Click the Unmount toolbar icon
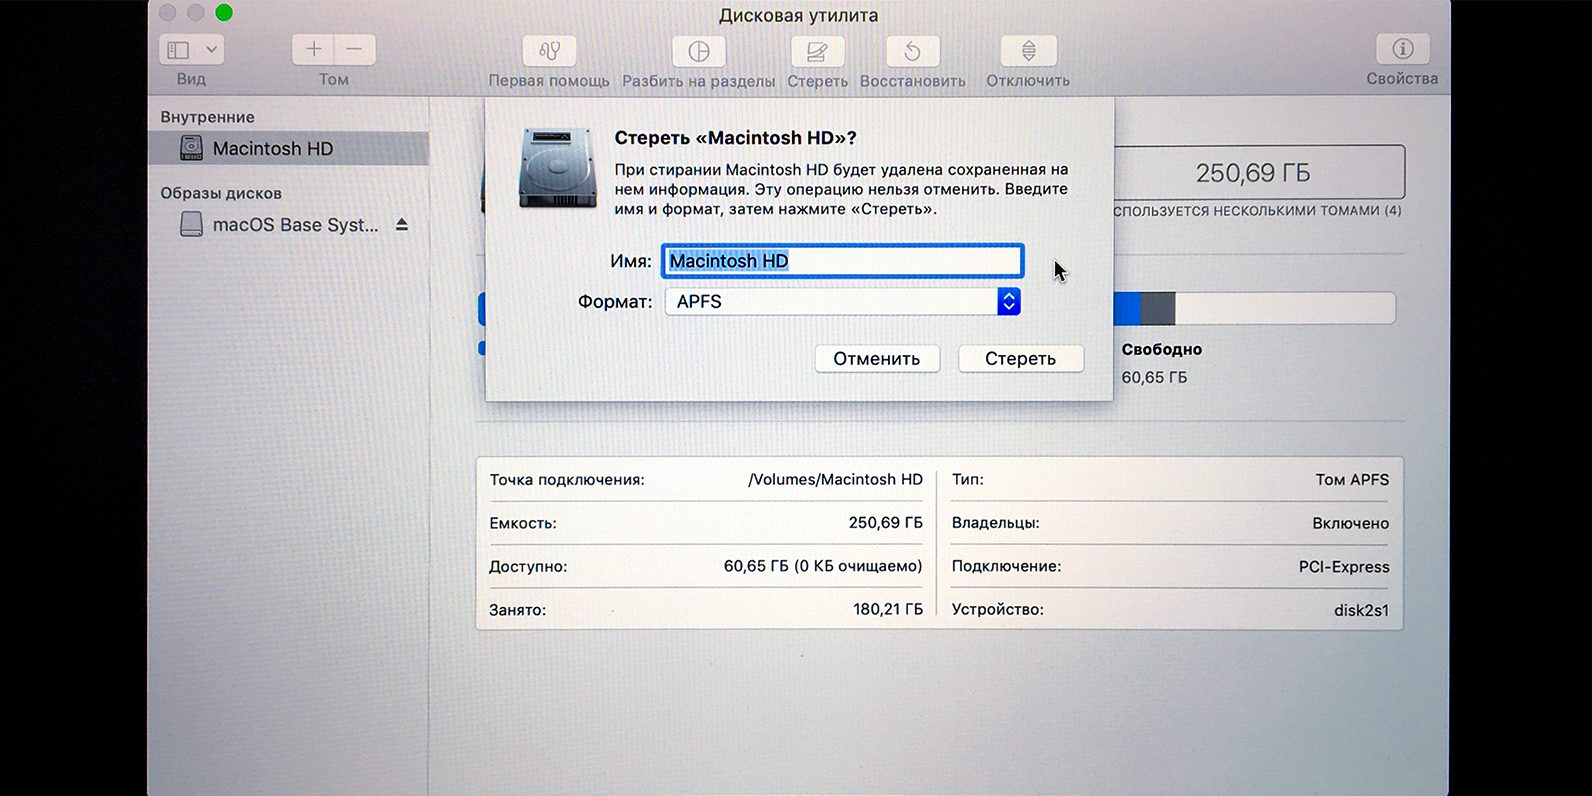1592x796 pixels. [x=1028, y=50]
